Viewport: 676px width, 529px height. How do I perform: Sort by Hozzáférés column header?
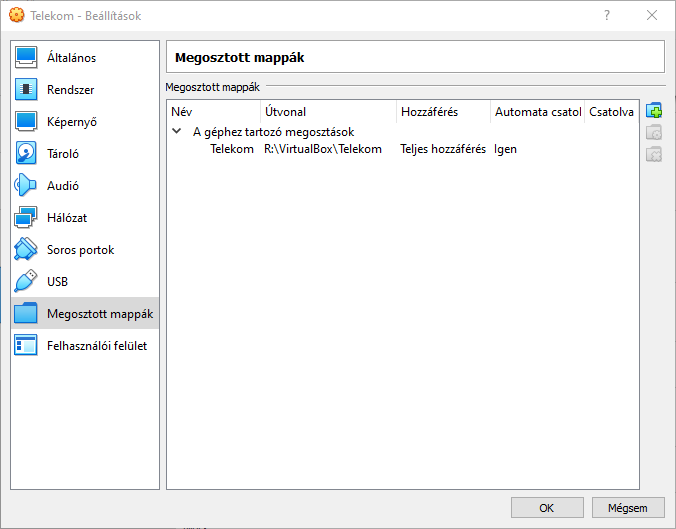[443, 112]
